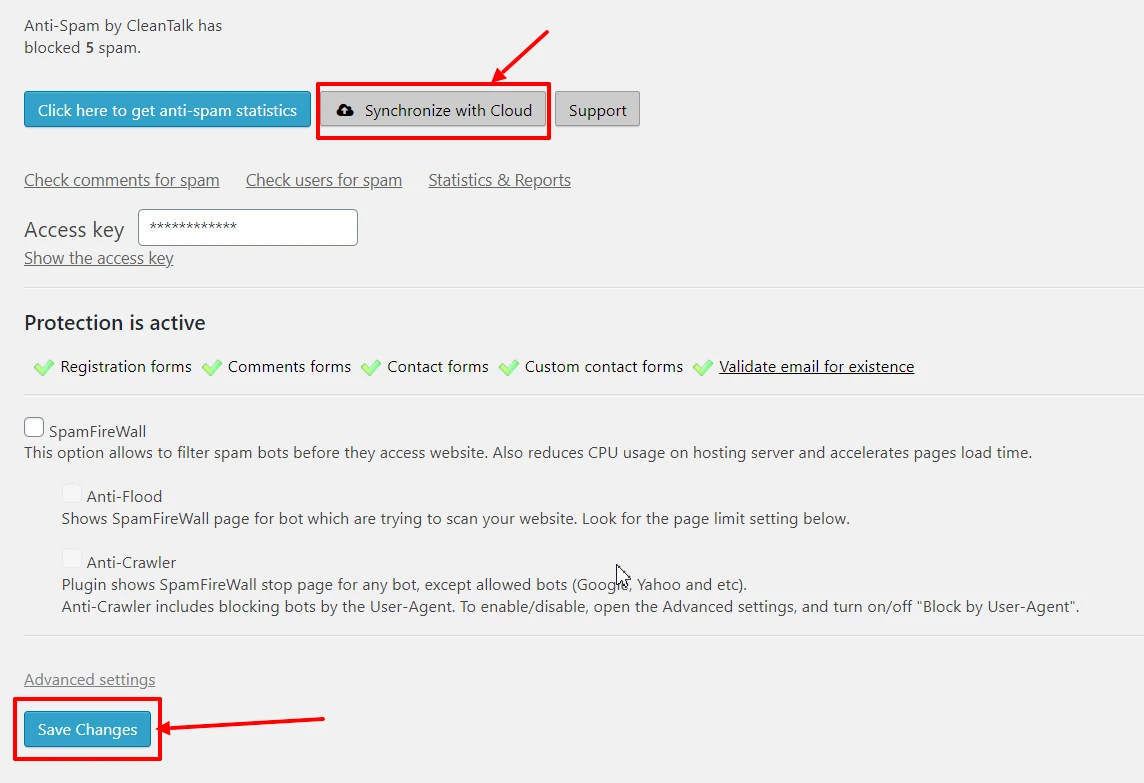
Task: Open Check users for spam
Action: (x=324, y=180)
